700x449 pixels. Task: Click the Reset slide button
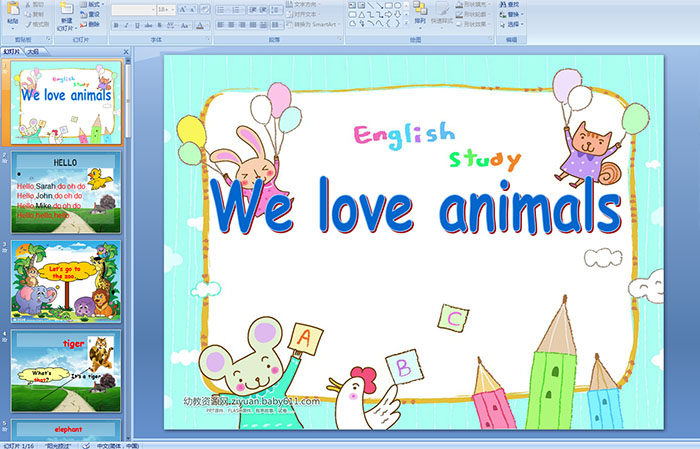point(90,14)
